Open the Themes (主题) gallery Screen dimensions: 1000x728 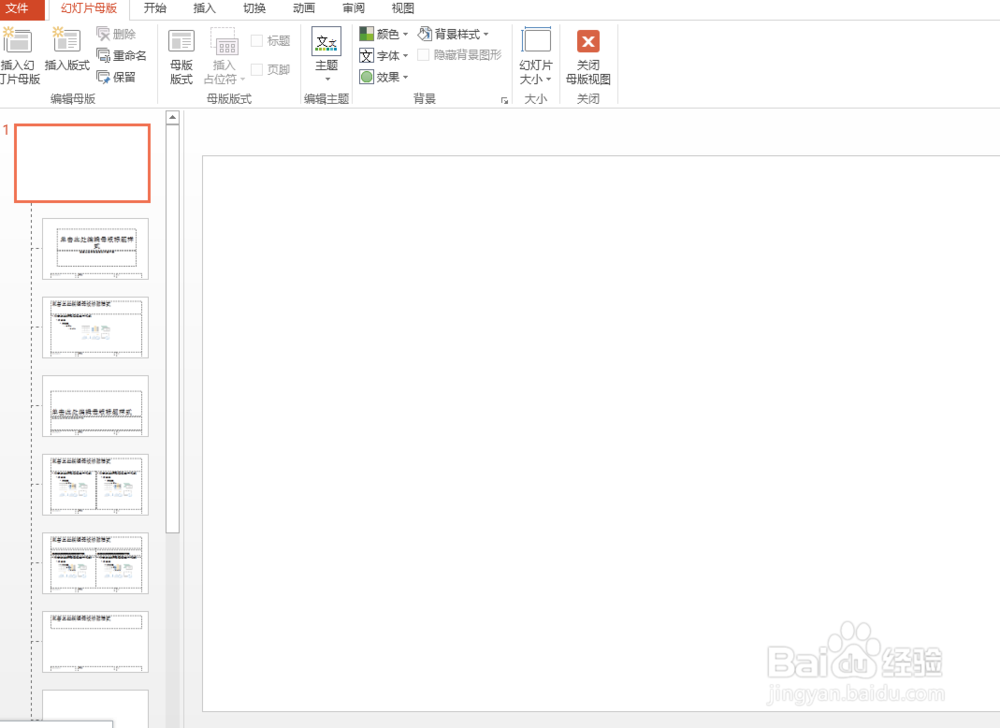(327, 54)
